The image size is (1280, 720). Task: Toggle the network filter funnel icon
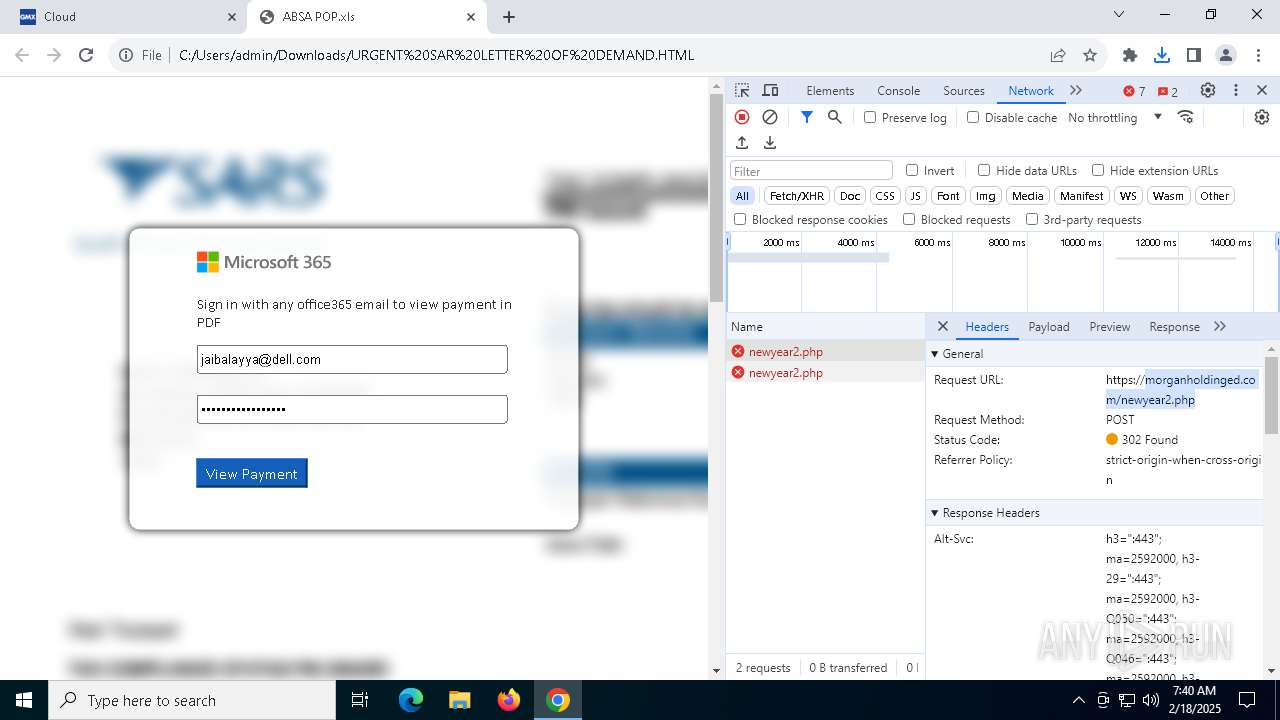tap(807, 117)
